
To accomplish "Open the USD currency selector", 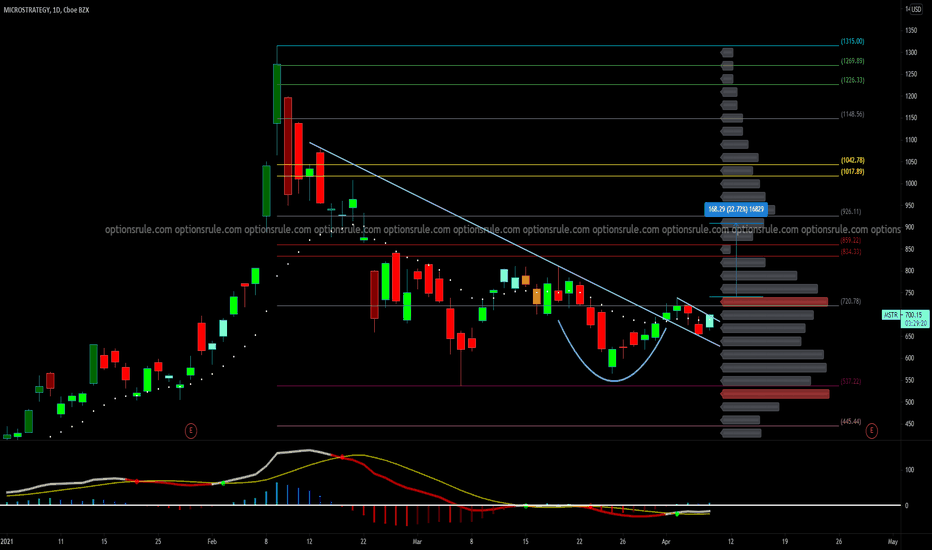I will 915,10.
